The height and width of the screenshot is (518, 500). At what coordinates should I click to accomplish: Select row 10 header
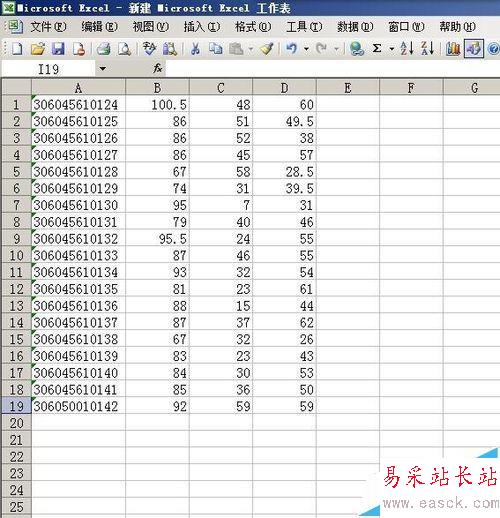17,255
